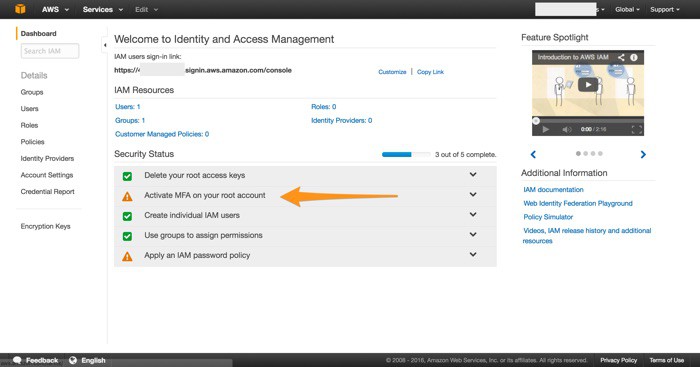Expand Activate MFA on your root account
This screenshot has height=367, width=700.
tap(473, 195)
